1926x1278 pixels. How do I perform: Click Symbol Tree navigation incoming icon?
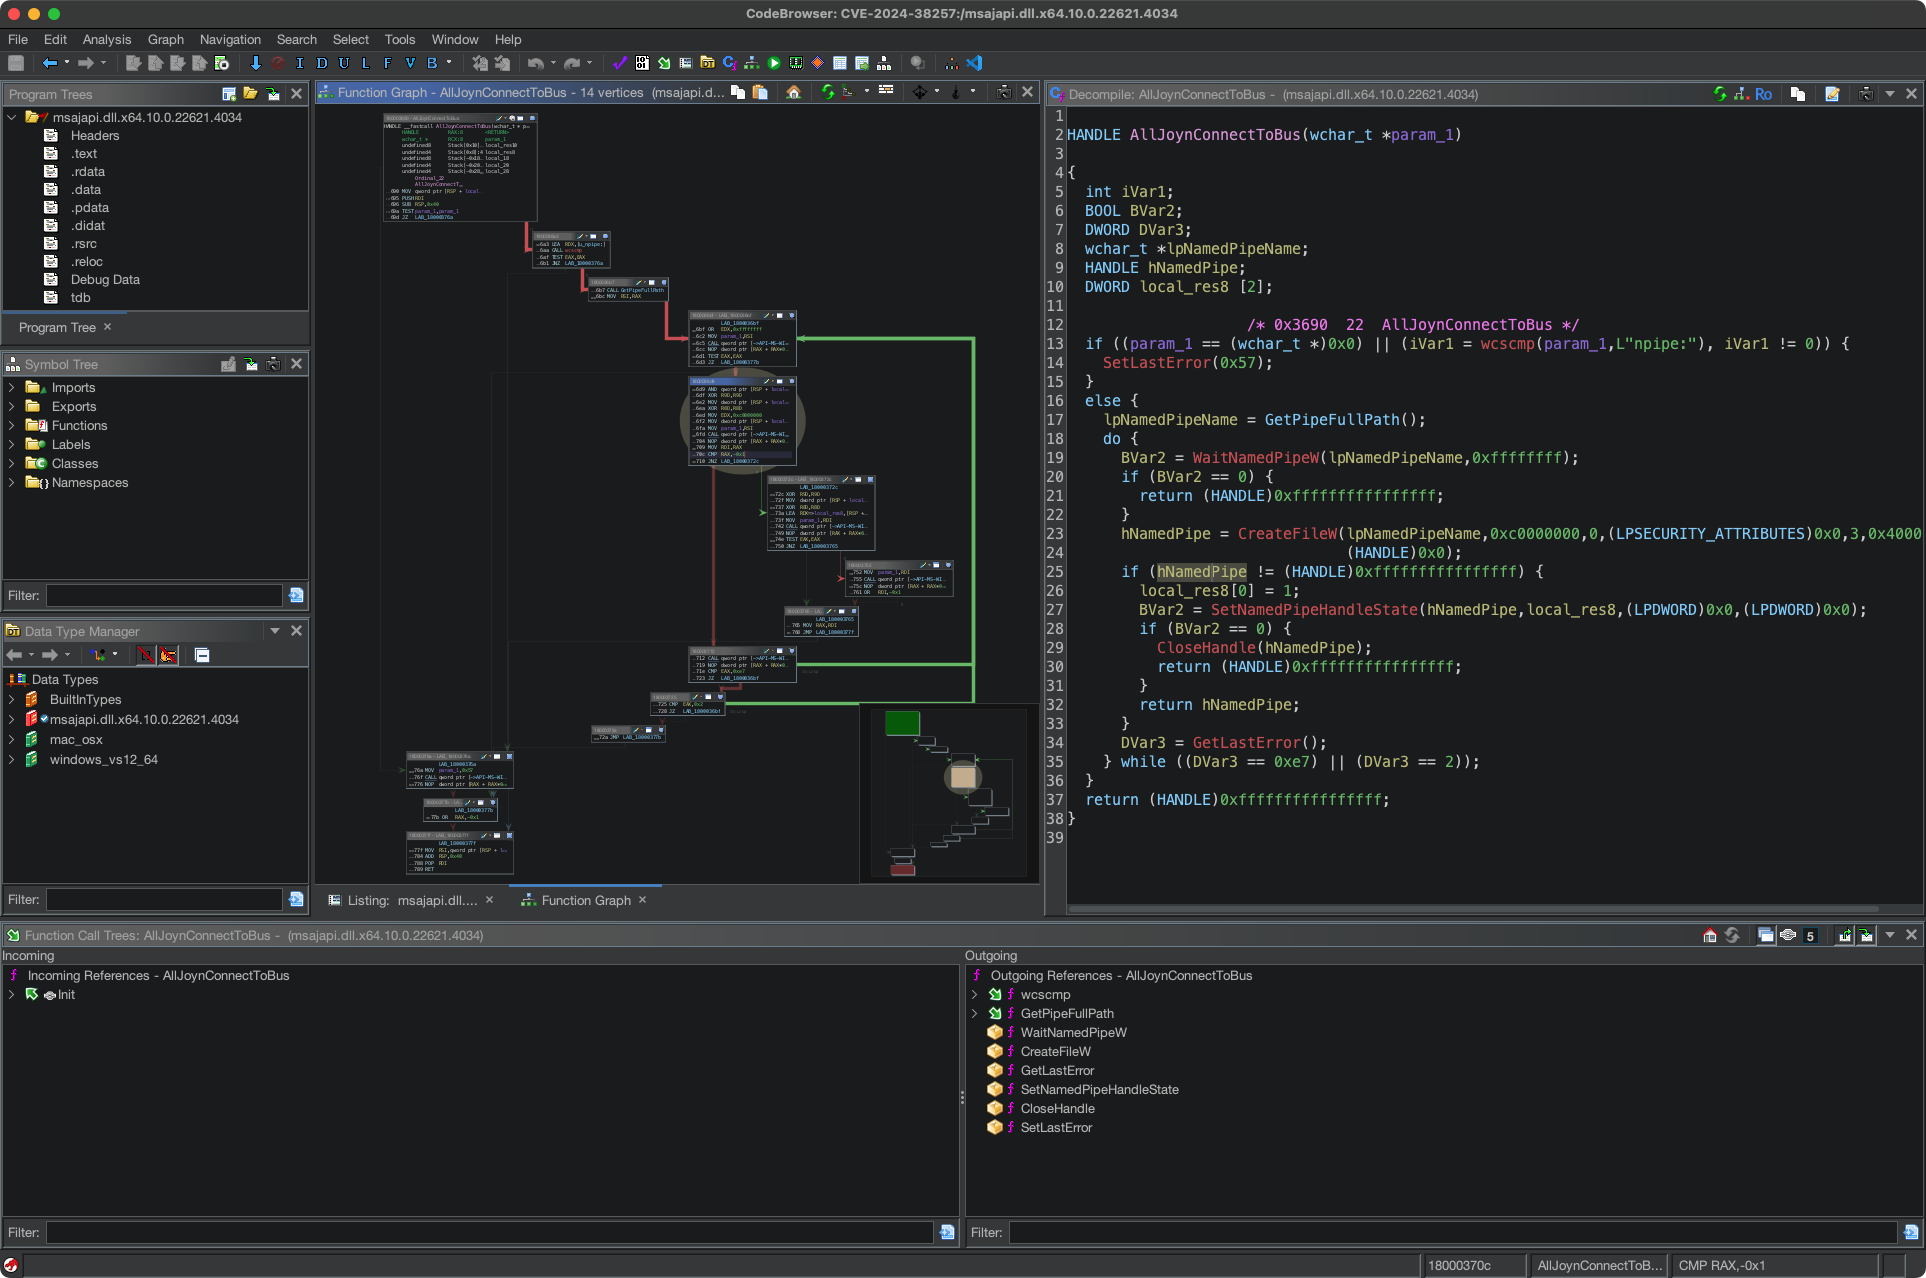(x=250, y=364)
